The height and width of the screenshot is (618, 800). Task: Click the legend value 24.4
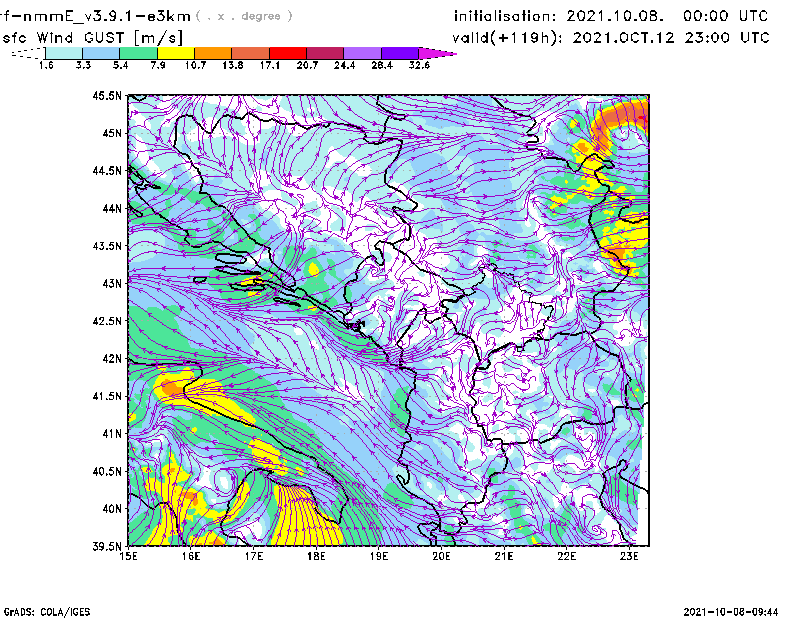pos(344,65)
